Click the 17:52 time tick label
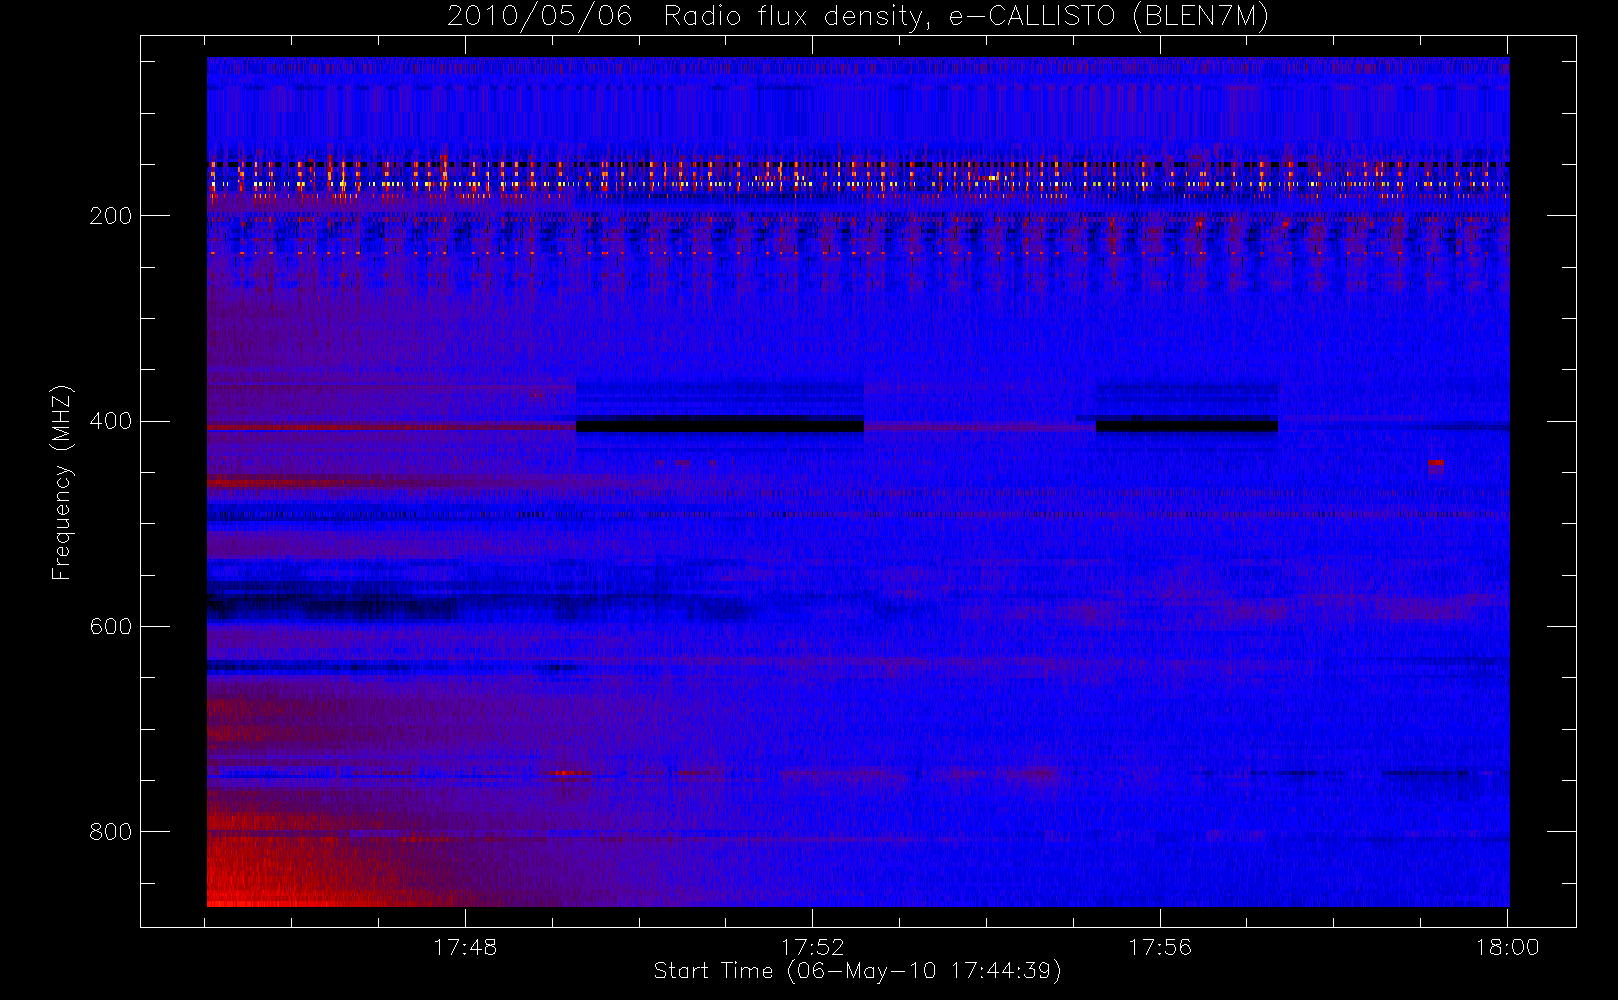This screenshot has width=1618, height=1000. pos(812,947)
